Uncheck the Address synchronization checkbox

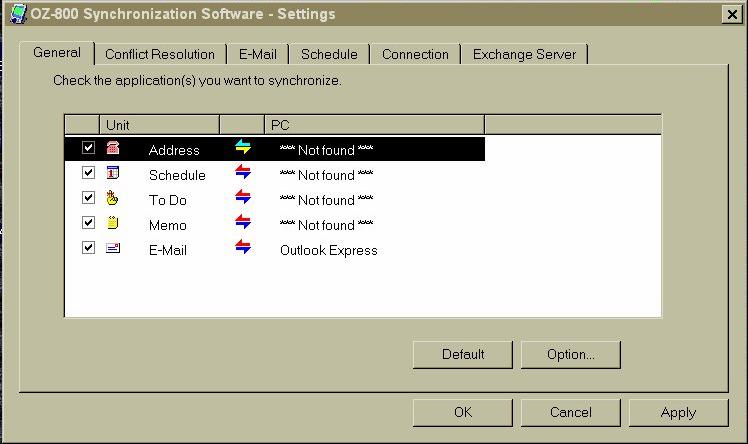pos(88,148)
